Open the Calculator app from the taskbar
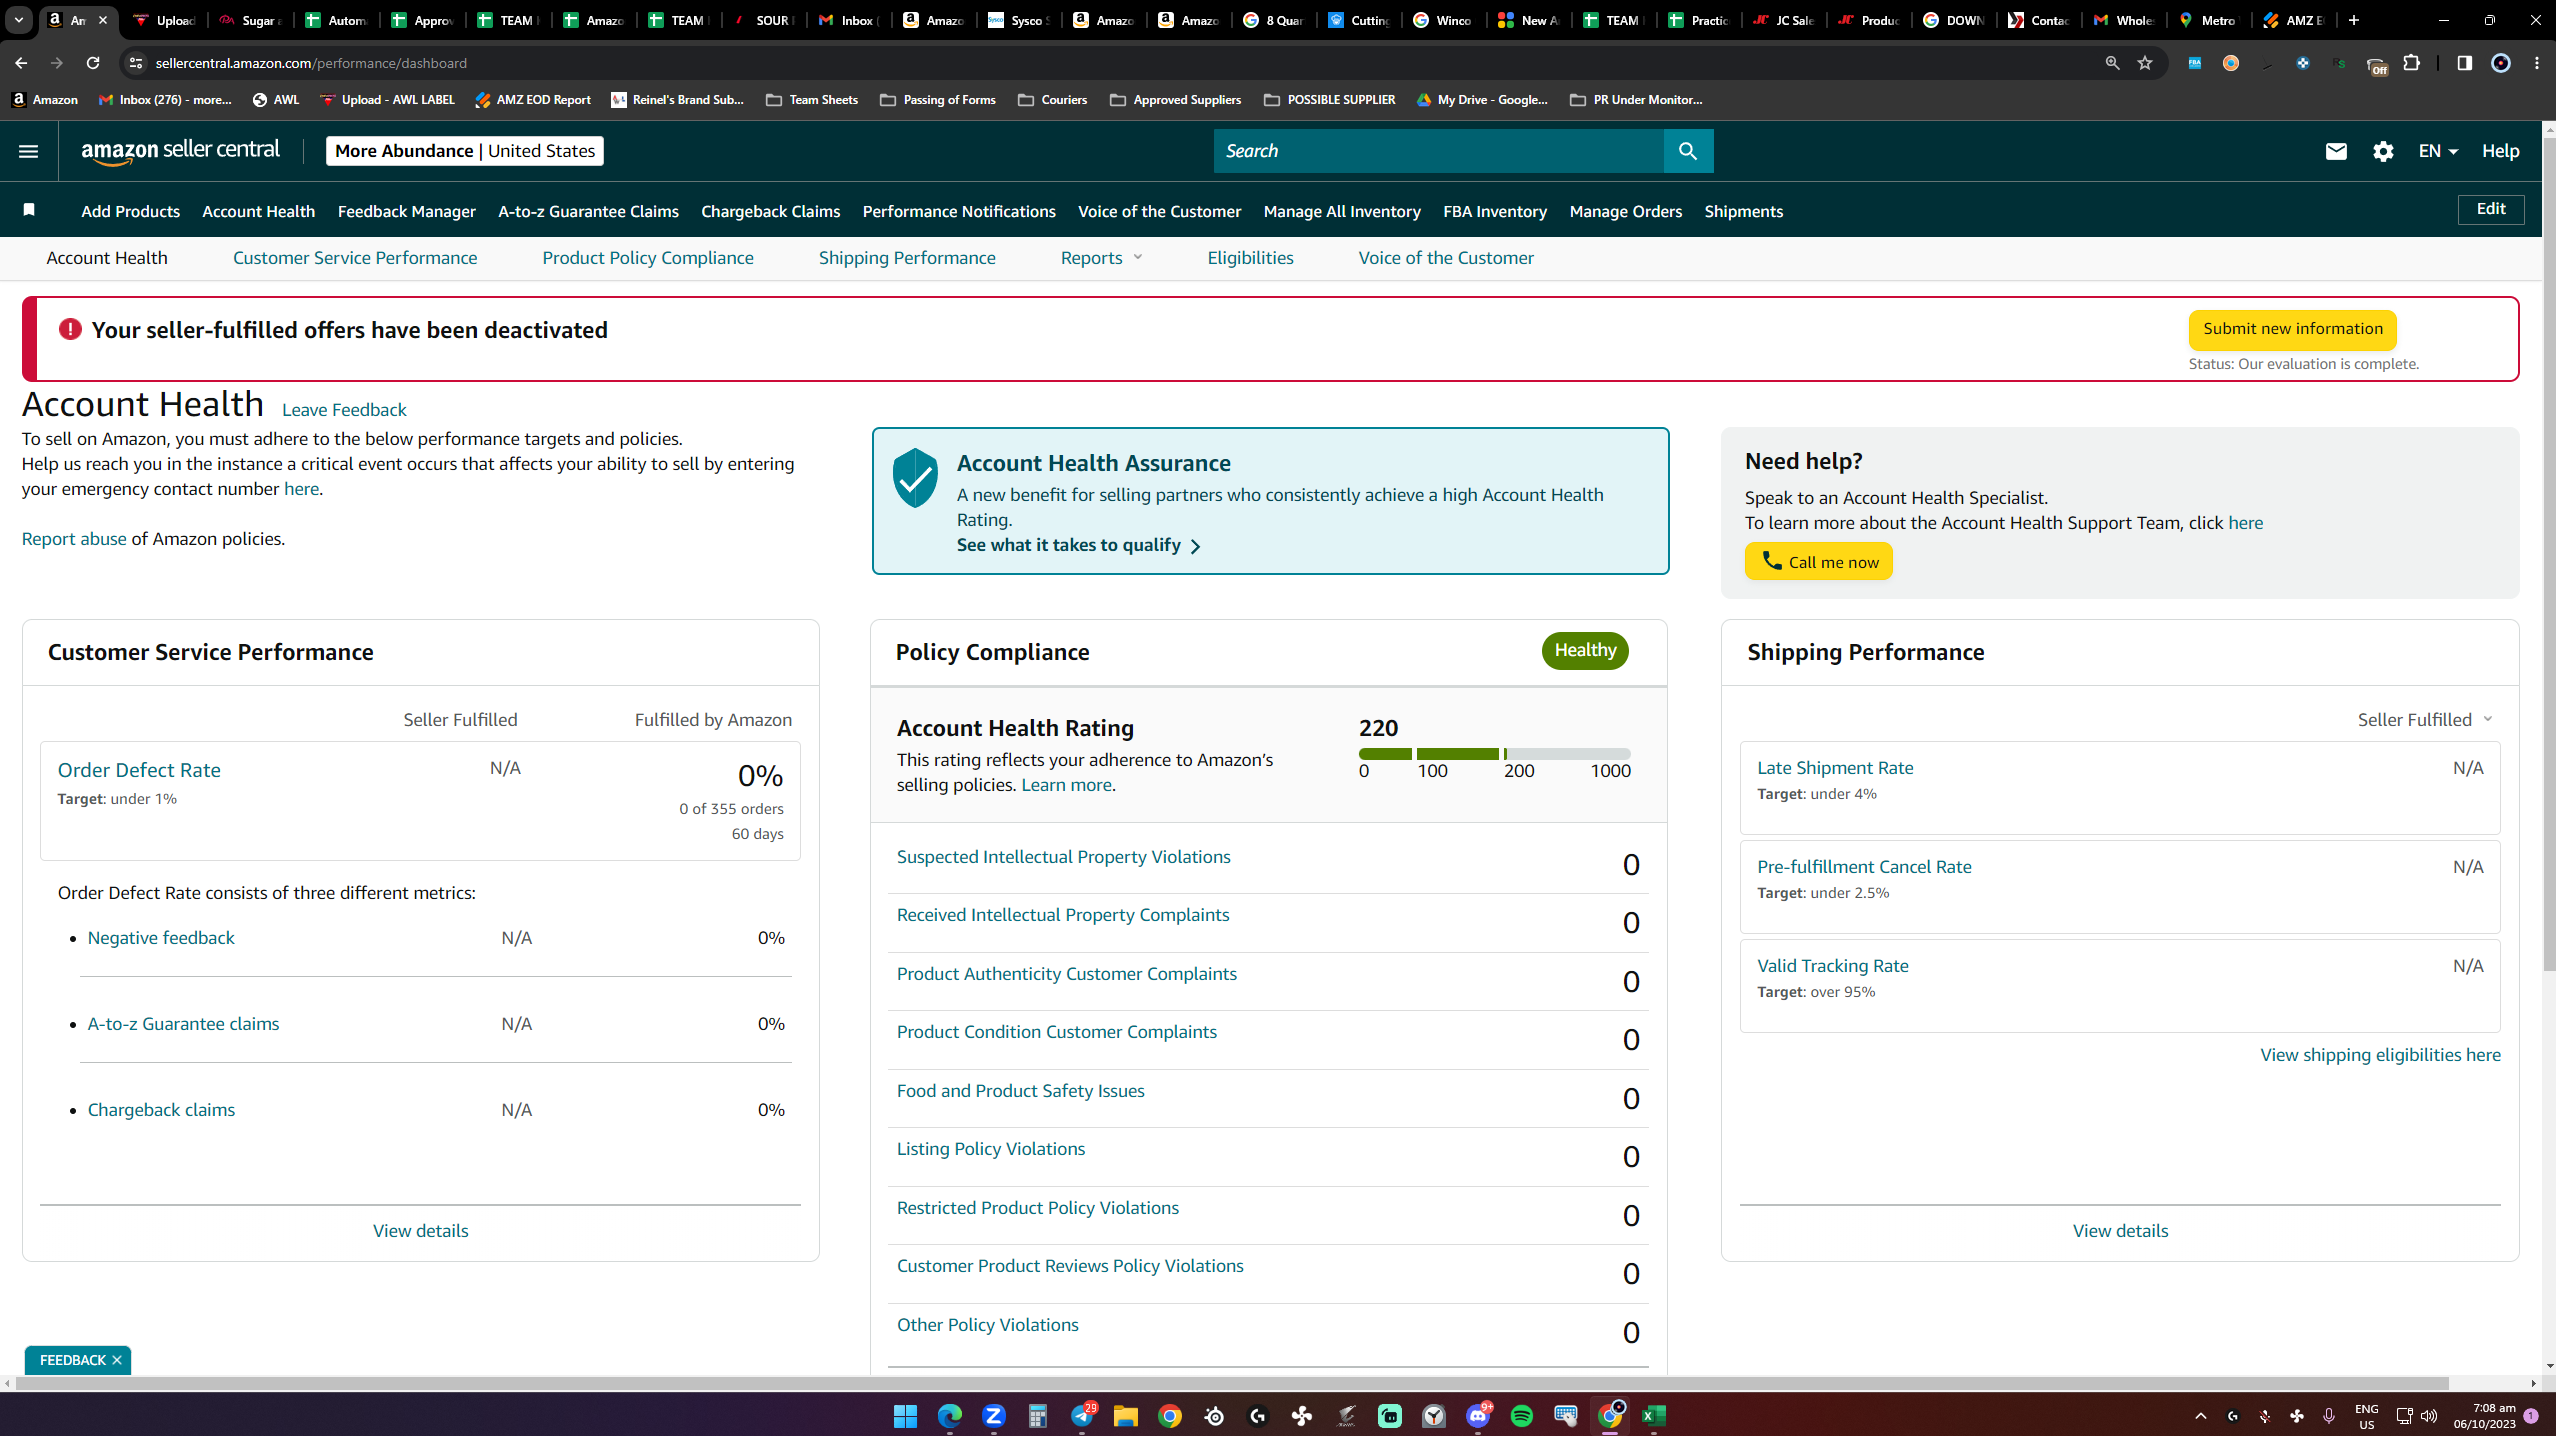Screen dimensions: 2556x1436 [x=1038, y=1416]
